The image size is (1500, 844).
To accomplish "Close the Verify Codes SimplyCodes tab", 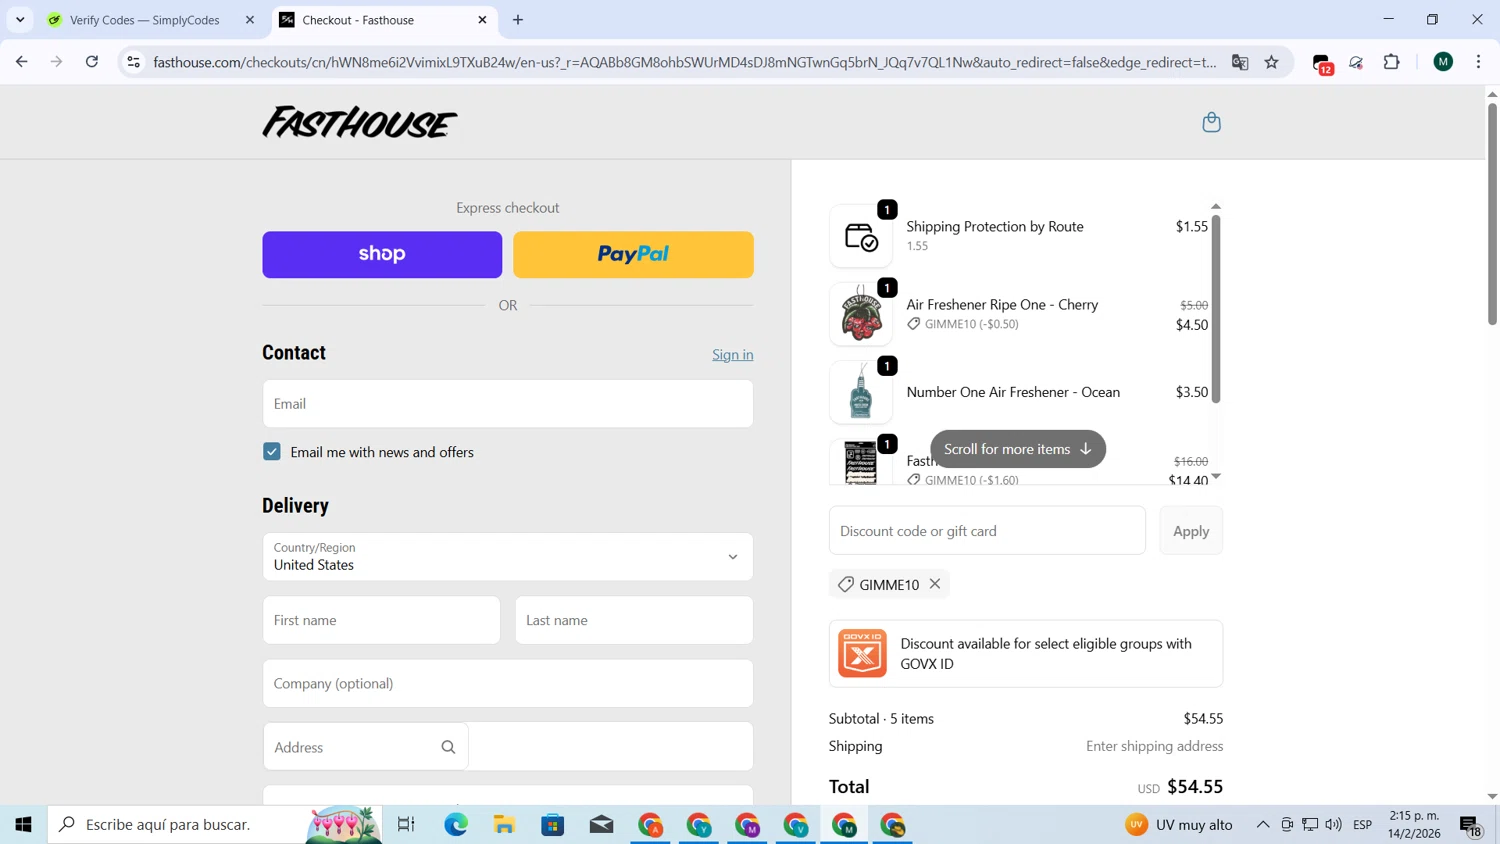I will tap(250, 20).
